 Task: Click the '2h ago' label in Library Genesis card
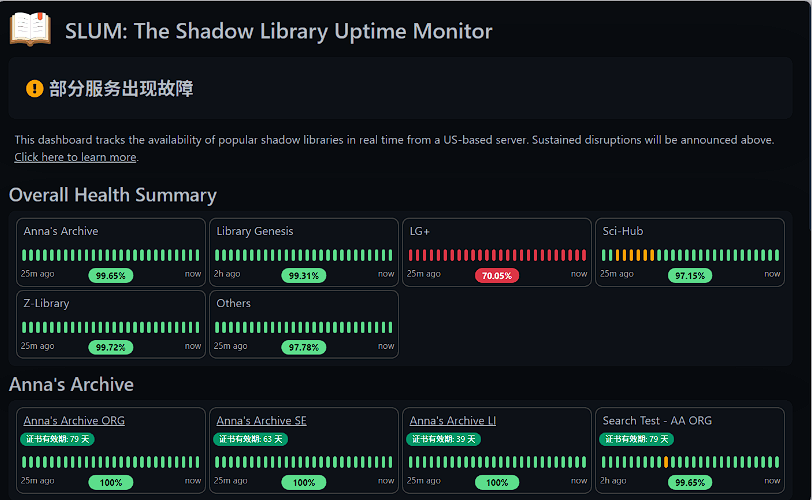(227, 274)
